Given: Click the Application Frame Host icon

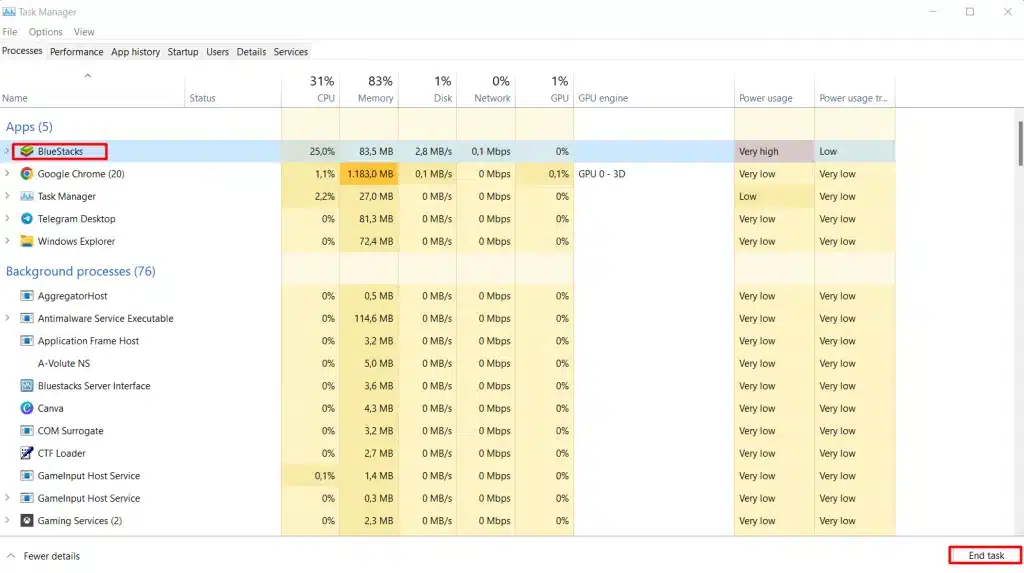Looking at the screenshot, I should pos(26,340).
